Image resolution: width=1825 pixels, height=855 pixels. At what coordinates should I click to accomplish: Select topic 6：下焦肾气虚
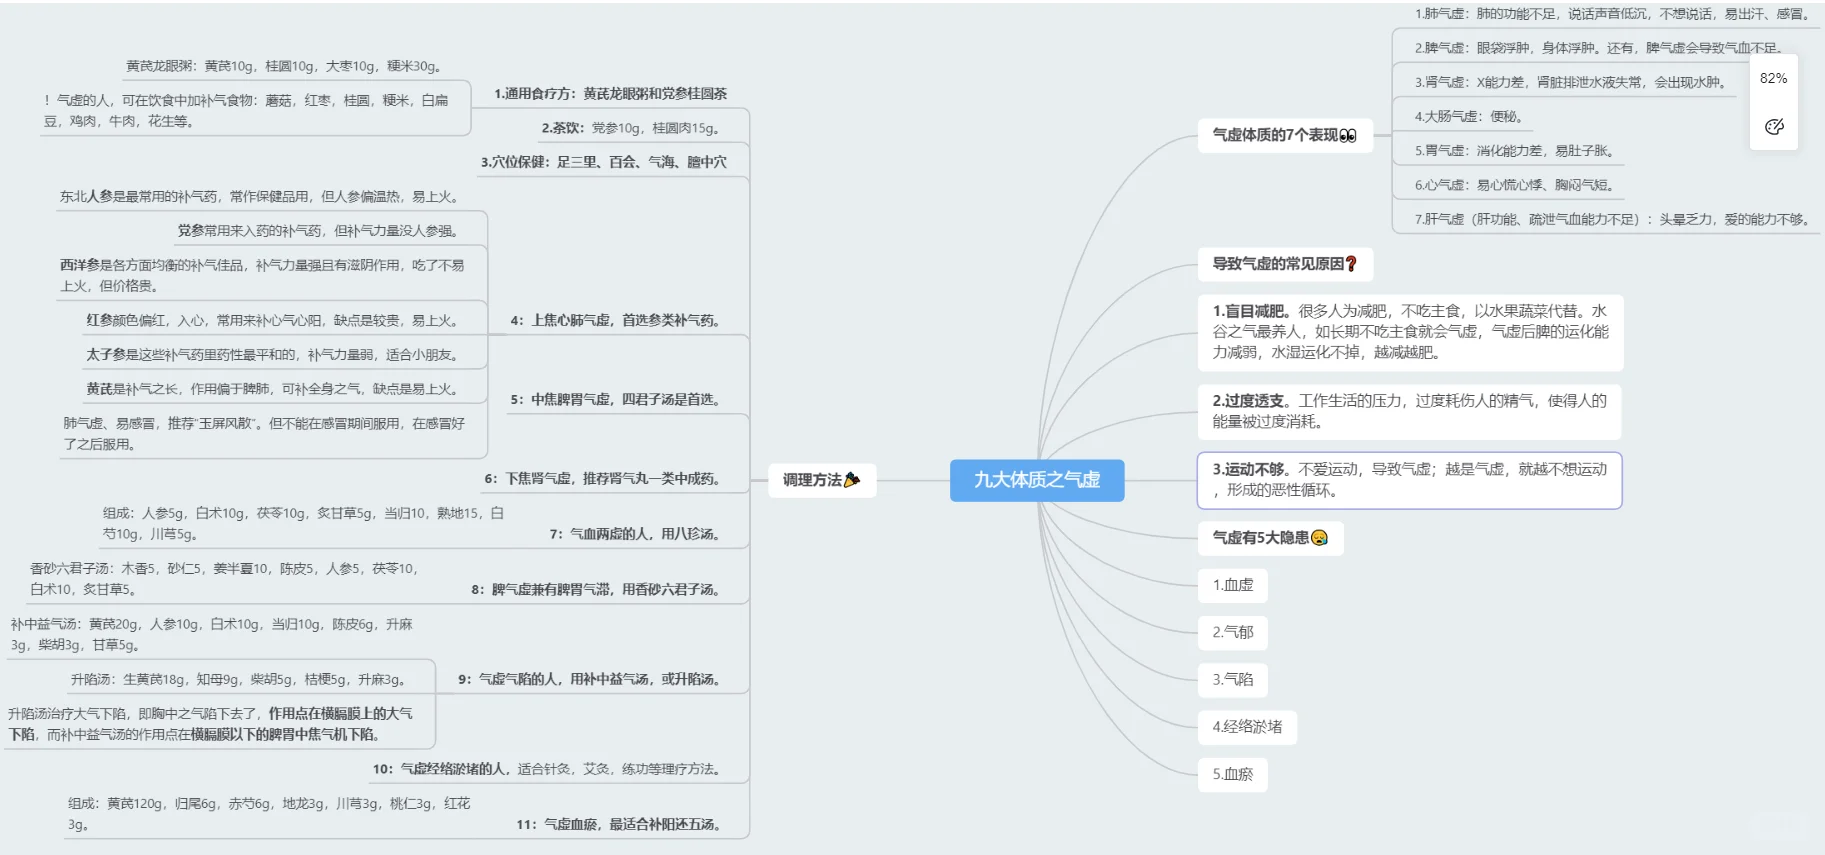click(603, 479)
